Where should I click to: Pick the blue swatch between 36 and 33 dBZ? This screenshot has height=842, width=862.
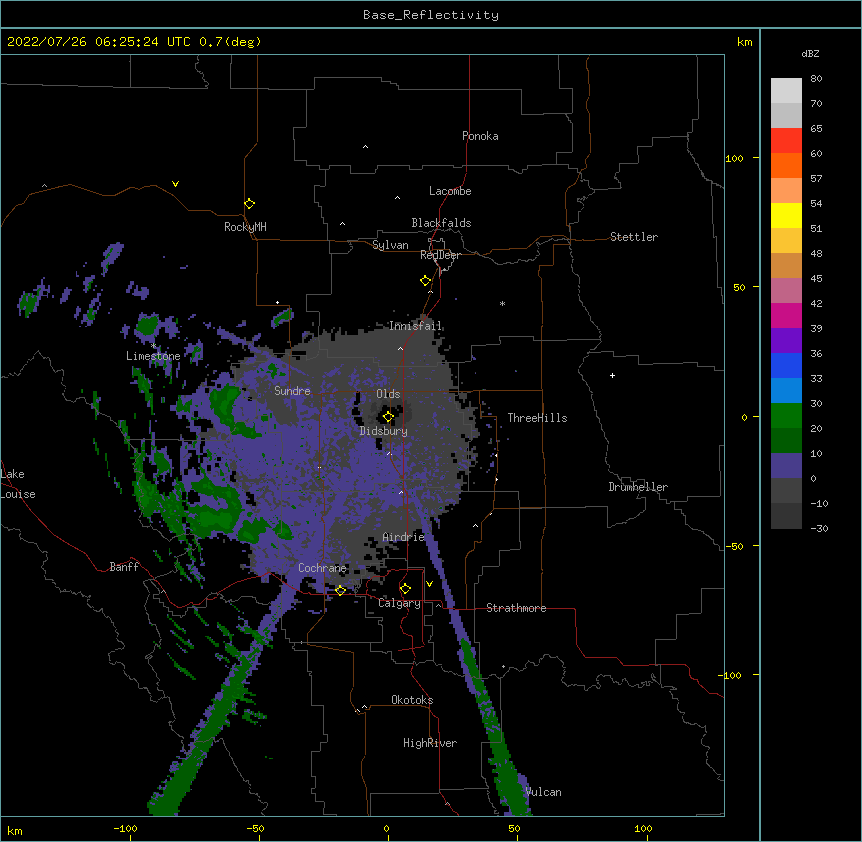pyautogui.click(x=786, y=365)
